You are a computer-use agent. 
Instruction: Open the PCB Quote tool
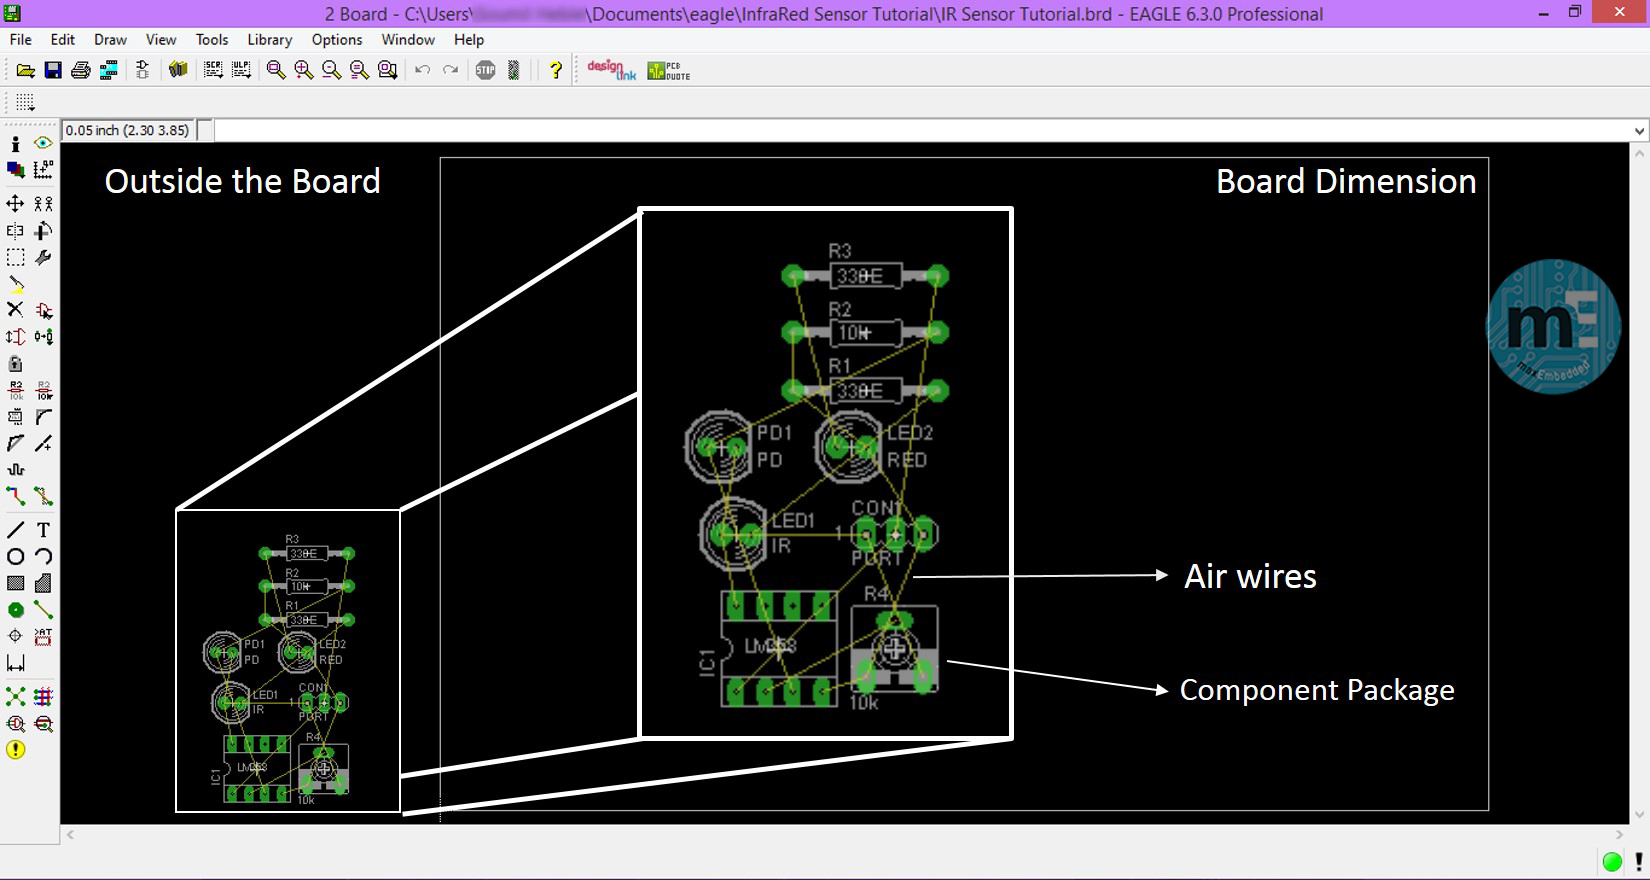(669, 70)
